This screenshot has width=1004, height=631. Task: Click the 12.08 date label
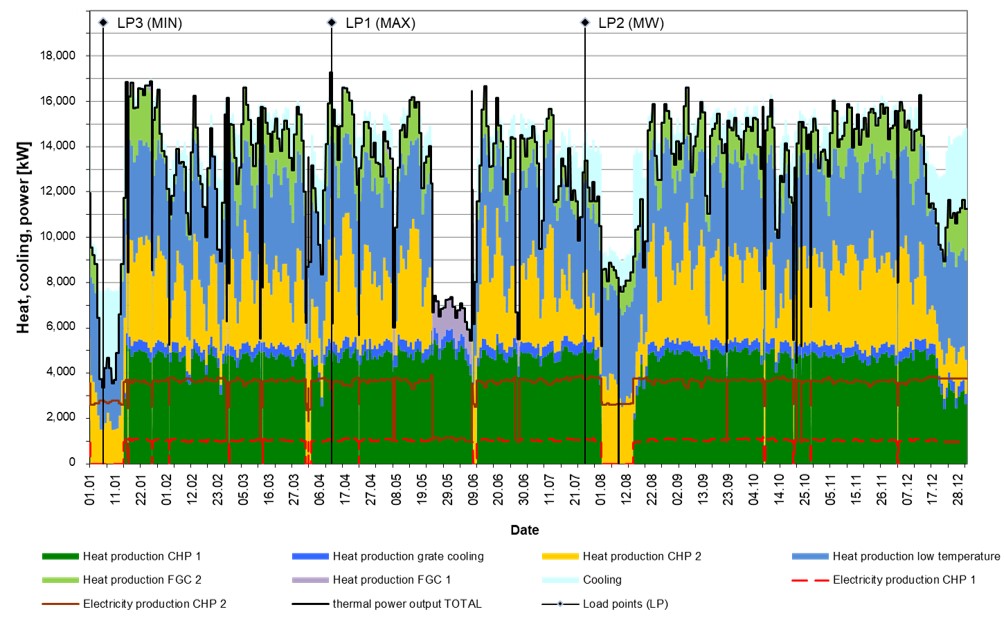(x=626, y=489)
